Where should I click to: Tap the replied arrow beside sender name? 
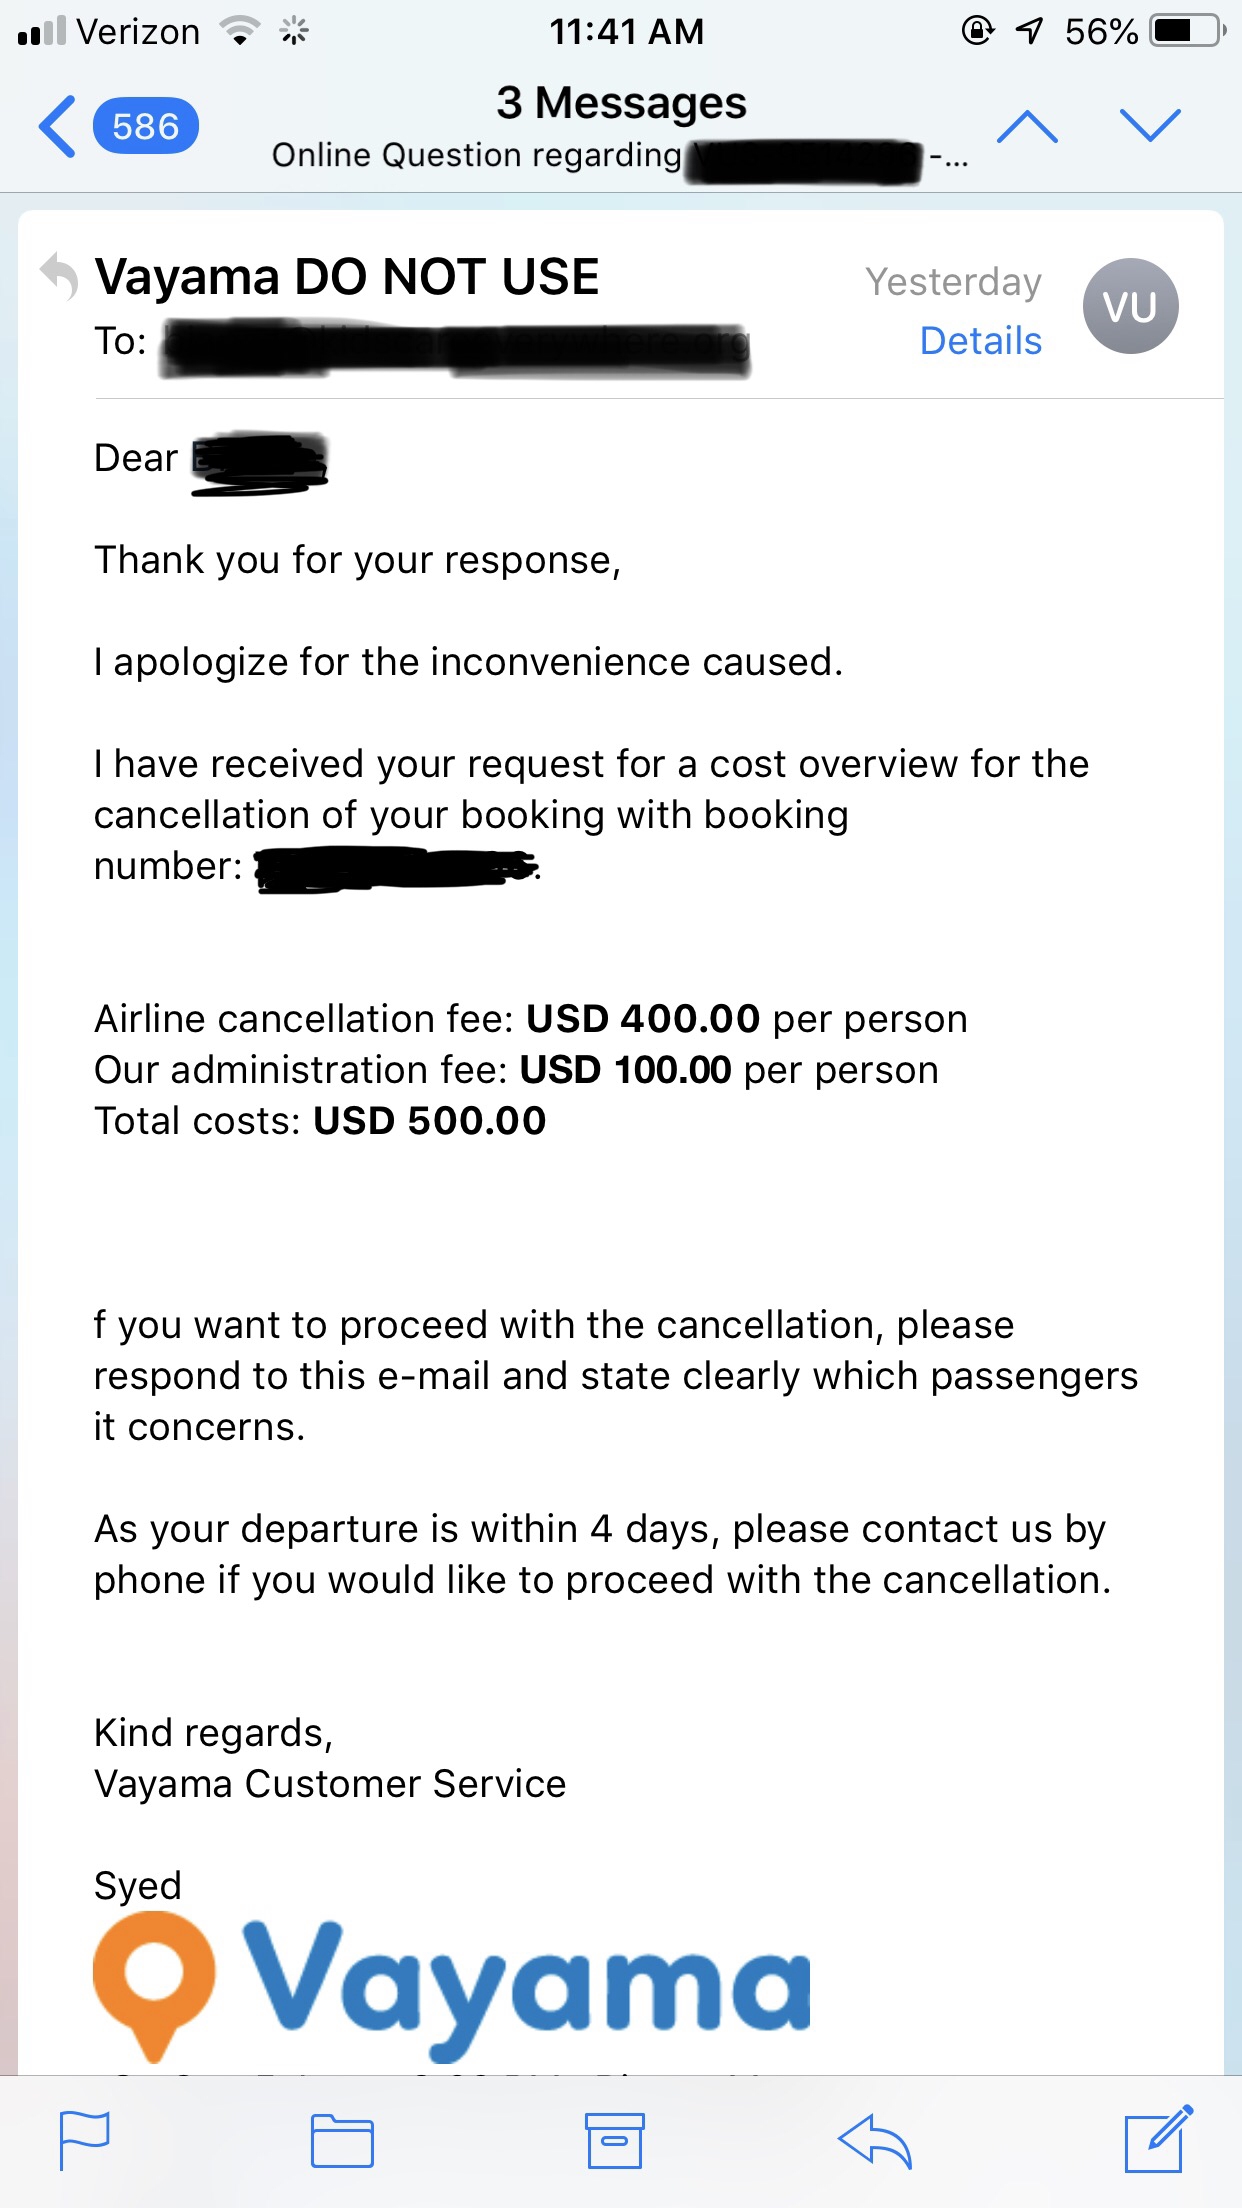click(x=60, y=276)
